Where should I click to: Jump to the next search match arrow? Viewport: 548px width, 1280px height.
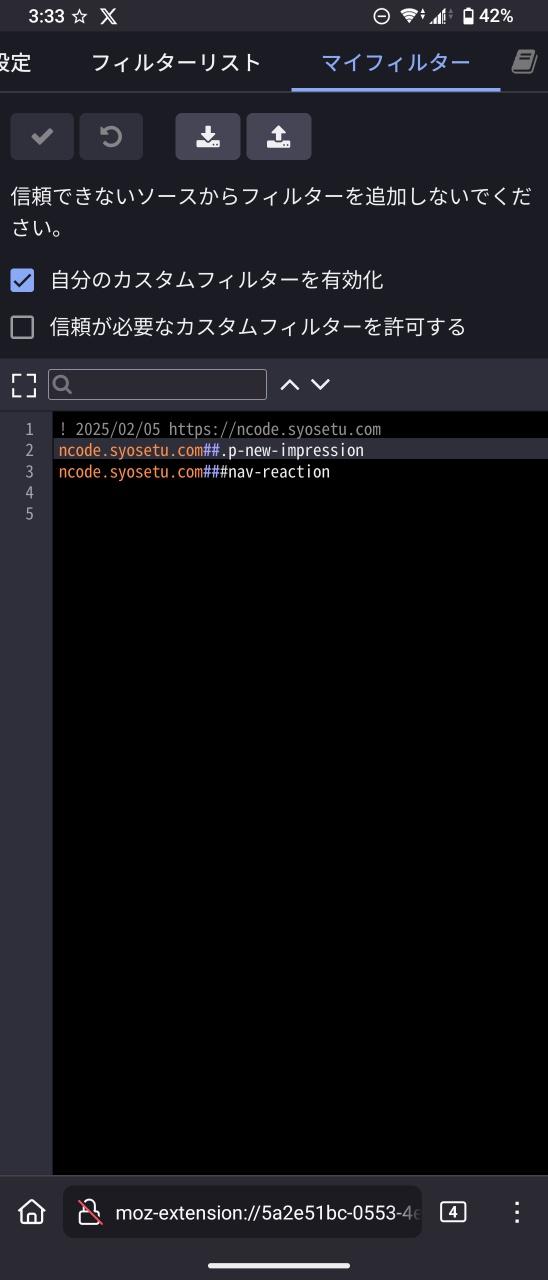point(320,384)
